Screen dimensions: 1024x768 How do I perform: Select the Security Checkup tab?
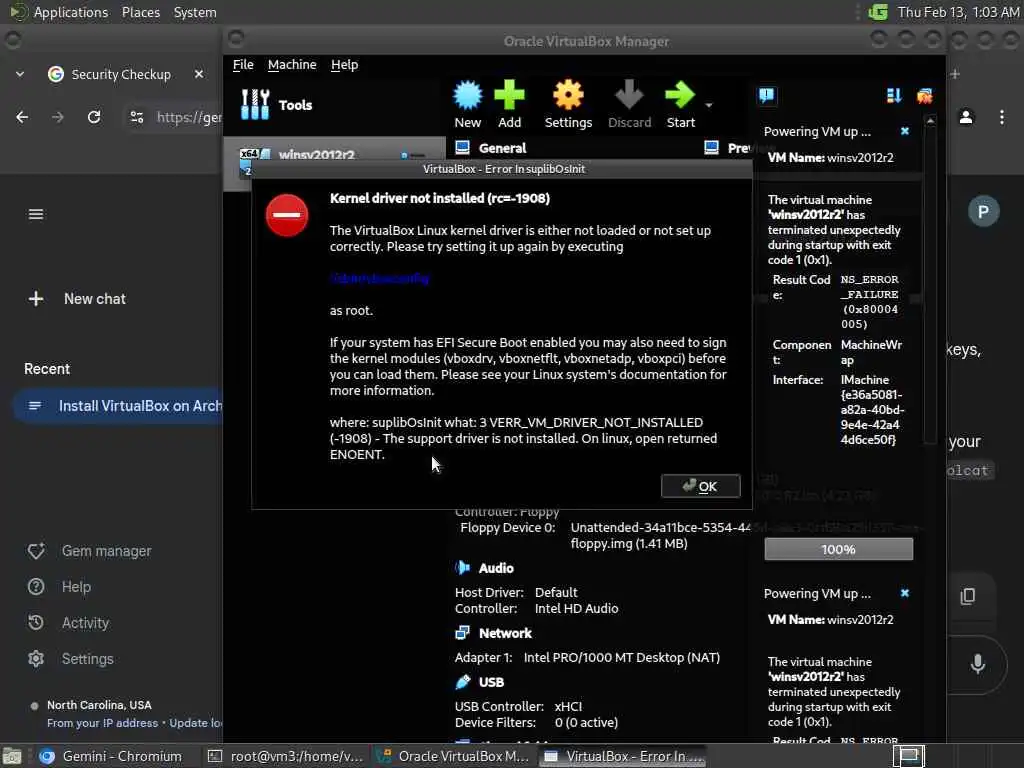[x=121, y=74]
